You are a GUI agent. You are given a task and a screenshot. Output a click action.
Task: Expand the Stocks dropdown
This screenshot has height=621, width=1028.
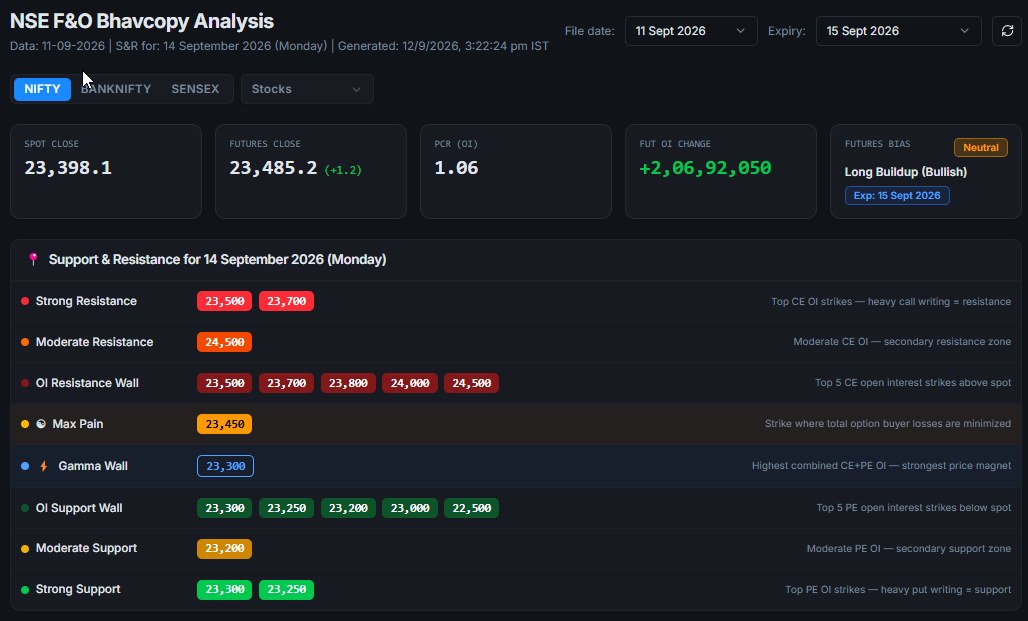pyautogui.click(x=307, y=89)
